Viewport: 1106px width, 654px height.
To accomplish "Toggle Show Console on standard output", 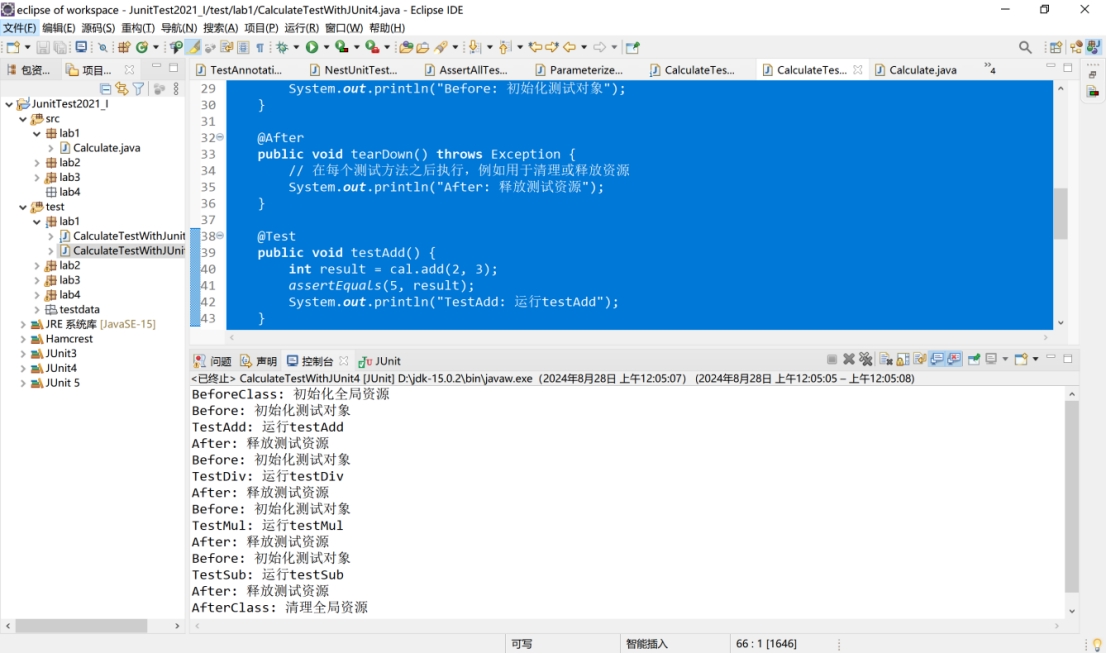I will point(937,360).
